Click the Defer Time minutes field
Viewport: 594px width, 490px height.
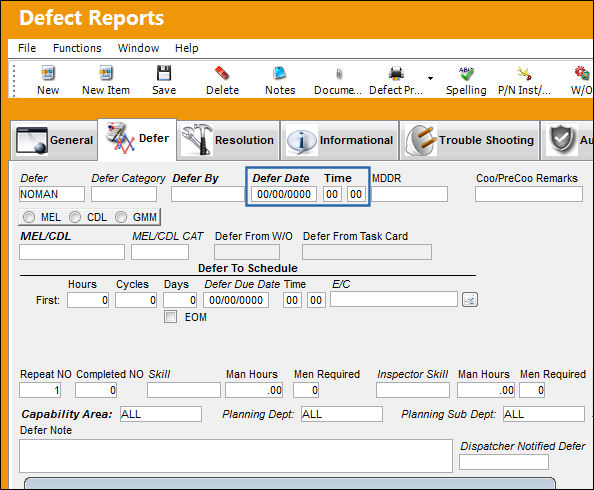point(356,194)
